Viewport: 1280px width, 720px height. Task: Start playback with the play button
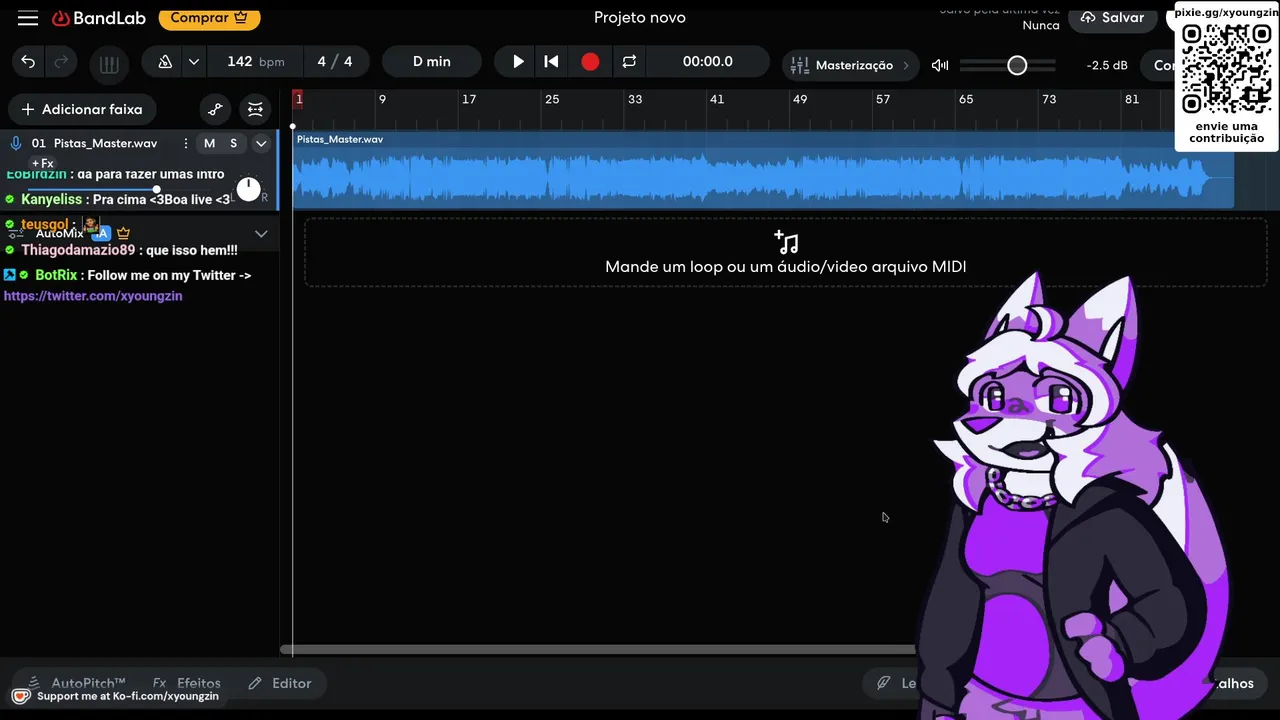(x=518, y=62)
